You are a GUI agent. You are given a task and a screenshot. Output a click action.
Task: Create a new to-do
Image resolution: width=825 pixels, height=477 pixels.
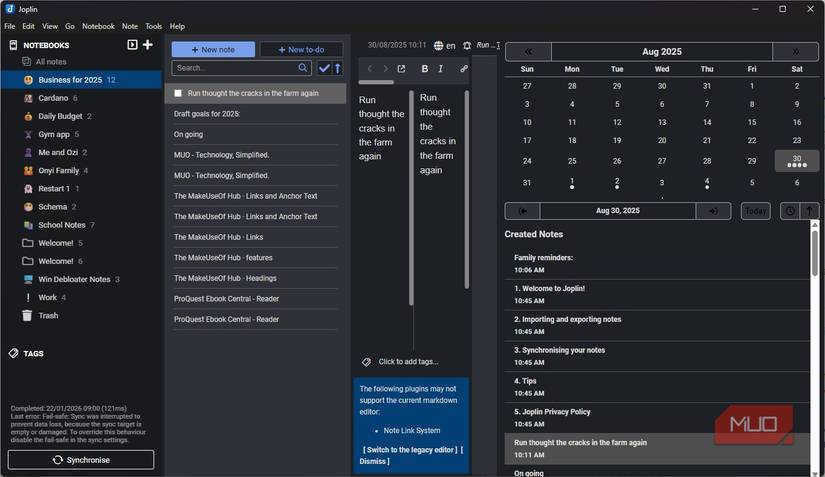301,49
